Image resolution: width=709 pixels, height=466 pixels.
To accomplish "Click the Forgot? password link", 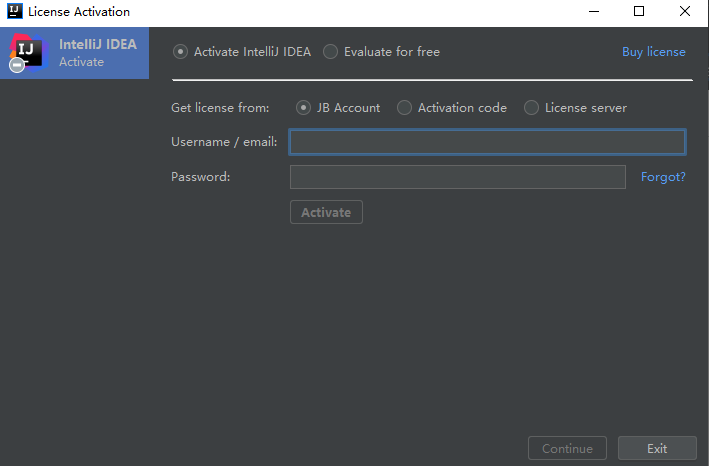I will [663, 177].
